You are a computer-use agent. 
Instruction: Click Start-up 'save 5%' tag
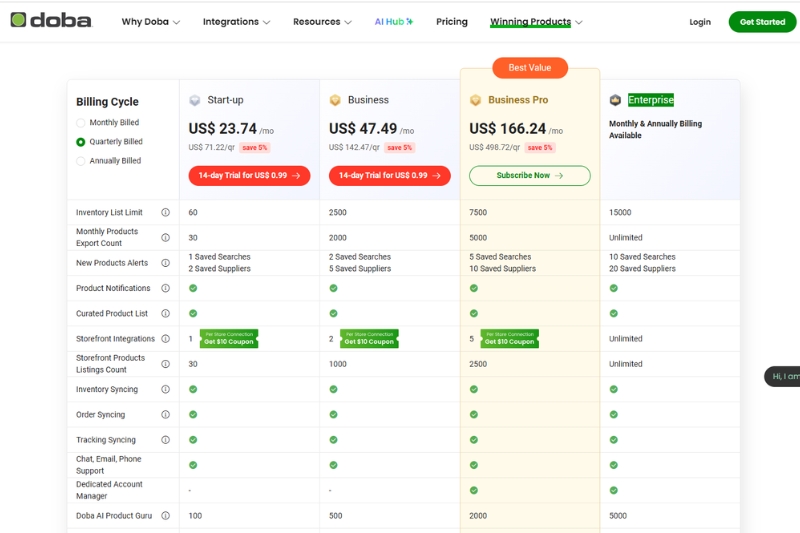(255, 147)
